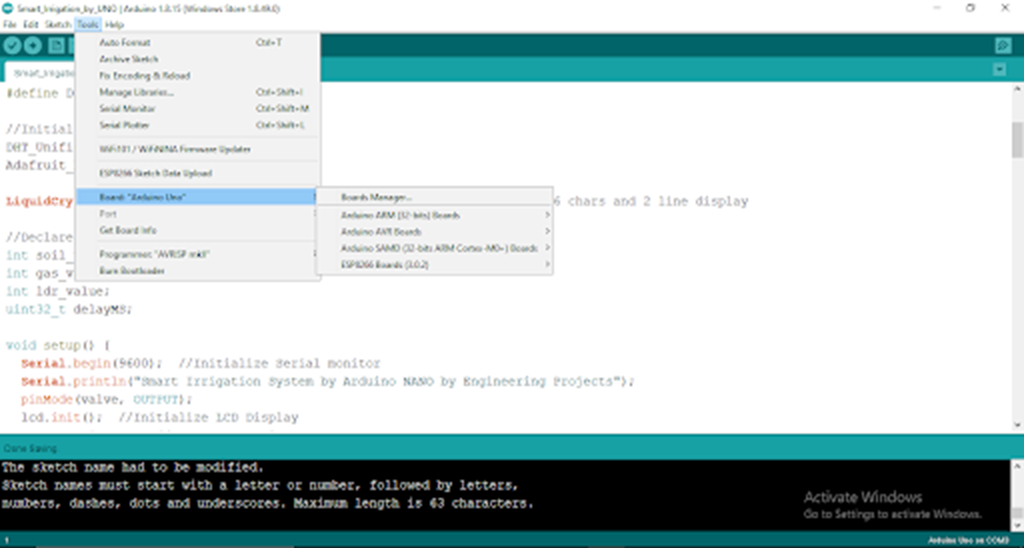Click Serial.println Smart Irrigation System line
This screenshot has width=1024, height=548.
point(327,381)
